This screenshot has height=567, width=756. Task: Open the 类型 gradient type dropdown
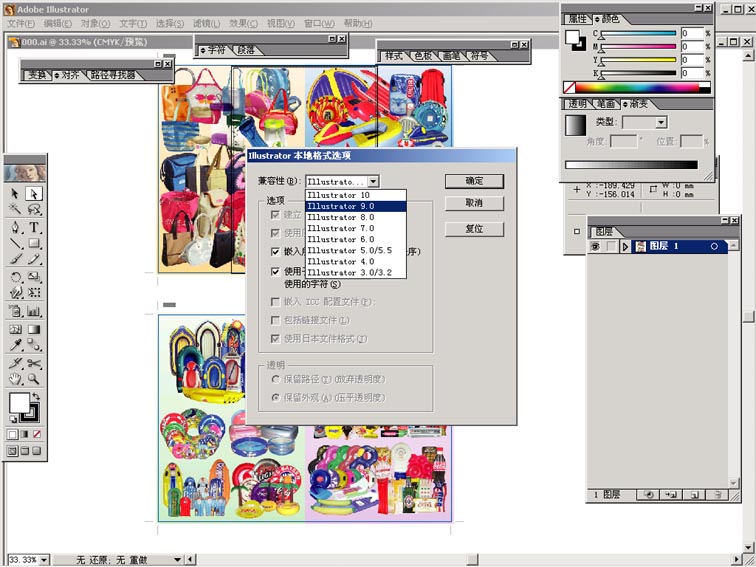point(661,122)
